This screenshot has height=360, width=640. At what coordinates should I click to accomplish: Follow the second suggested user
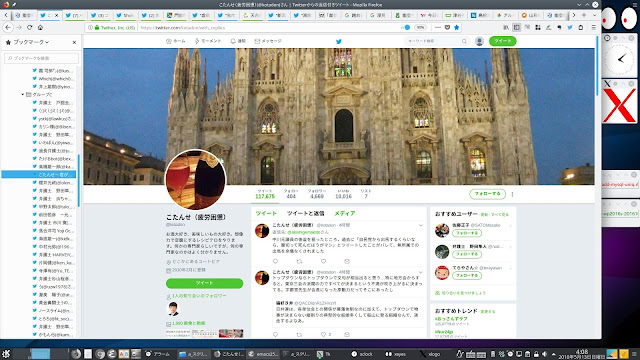467,254
